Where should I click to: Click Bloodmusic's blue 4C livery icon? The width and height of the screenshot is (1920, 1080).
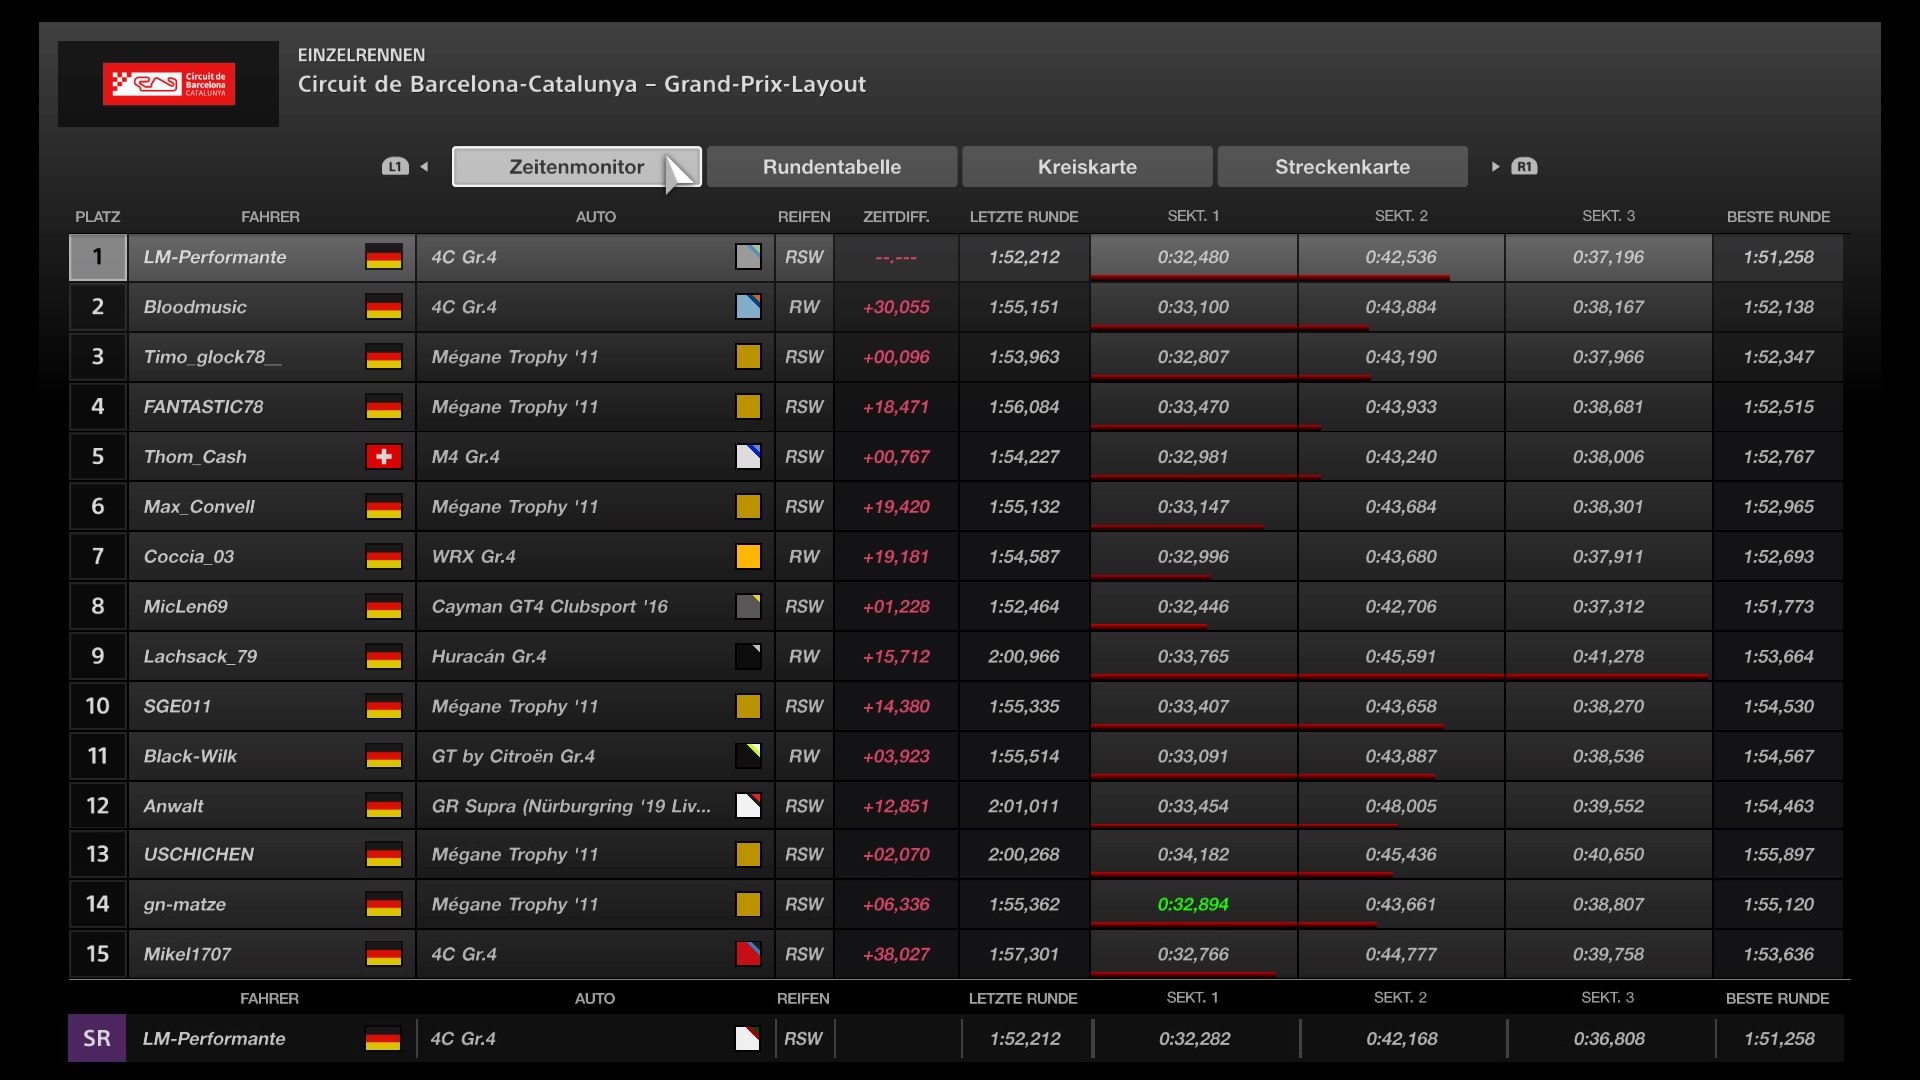(x=748, y=307)
